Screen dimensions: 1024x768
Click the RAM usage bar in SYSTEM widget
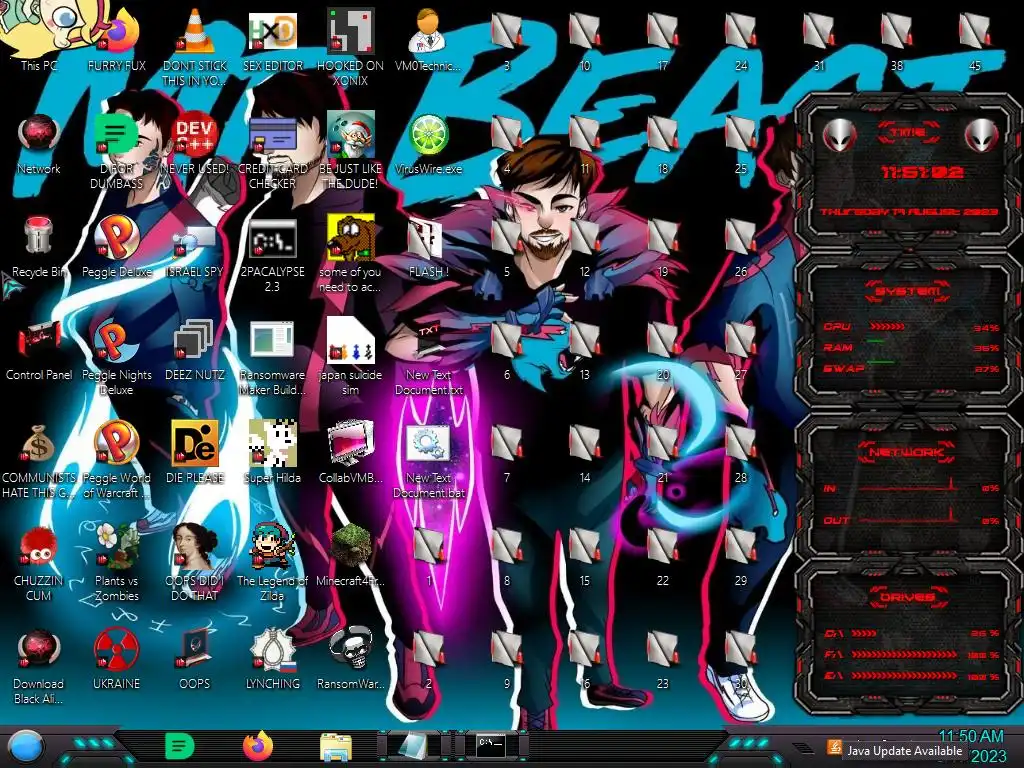point(876,341)
